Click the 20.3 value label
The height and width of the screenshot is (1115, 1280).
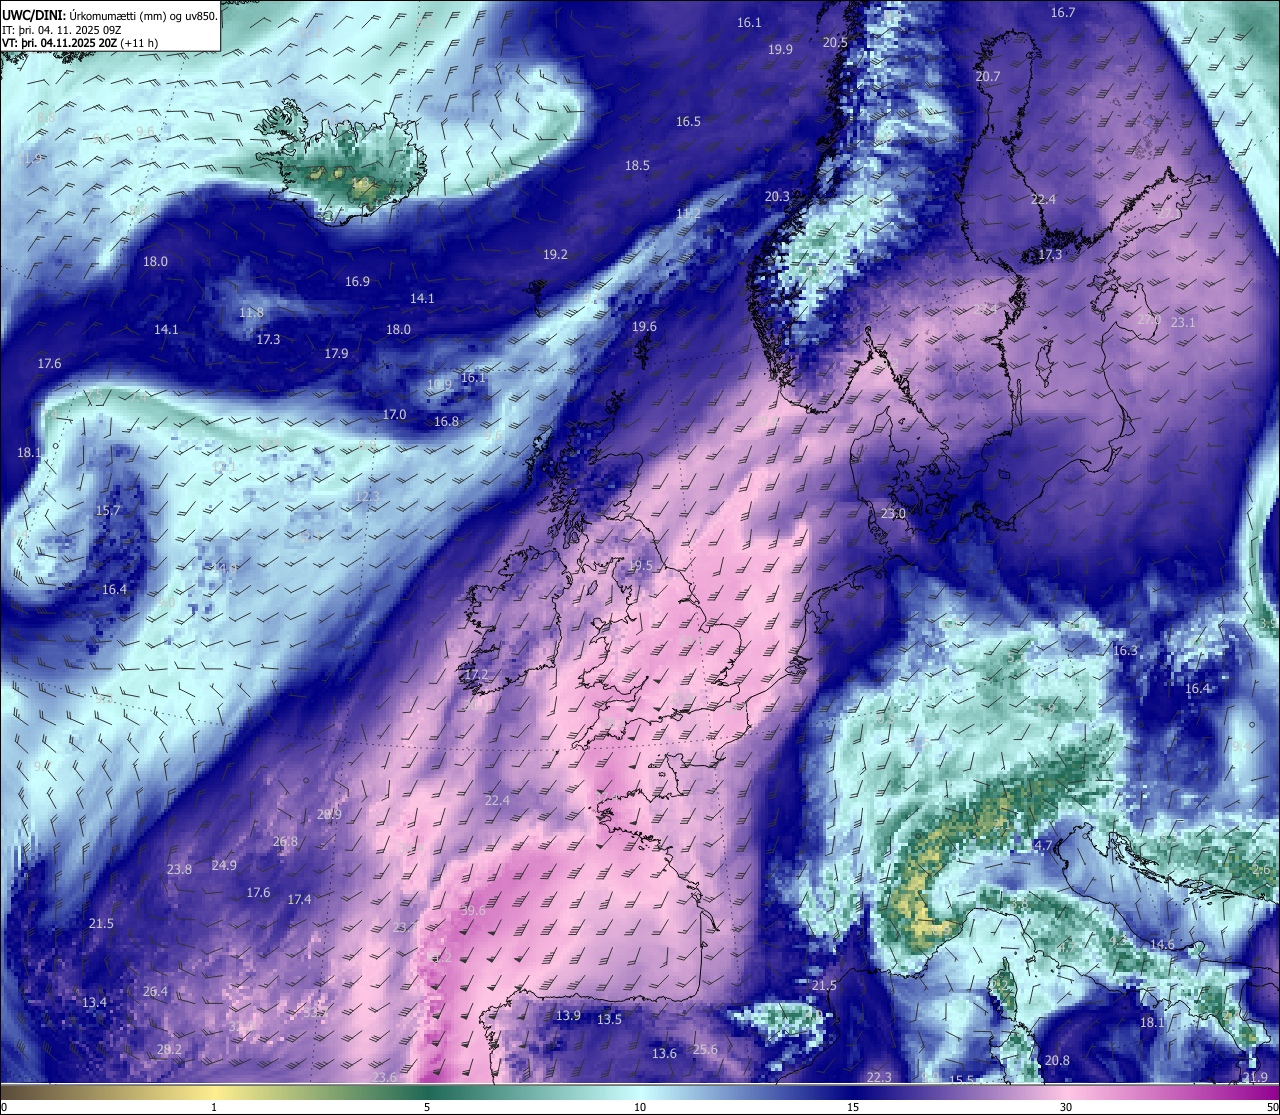(777, 197)
